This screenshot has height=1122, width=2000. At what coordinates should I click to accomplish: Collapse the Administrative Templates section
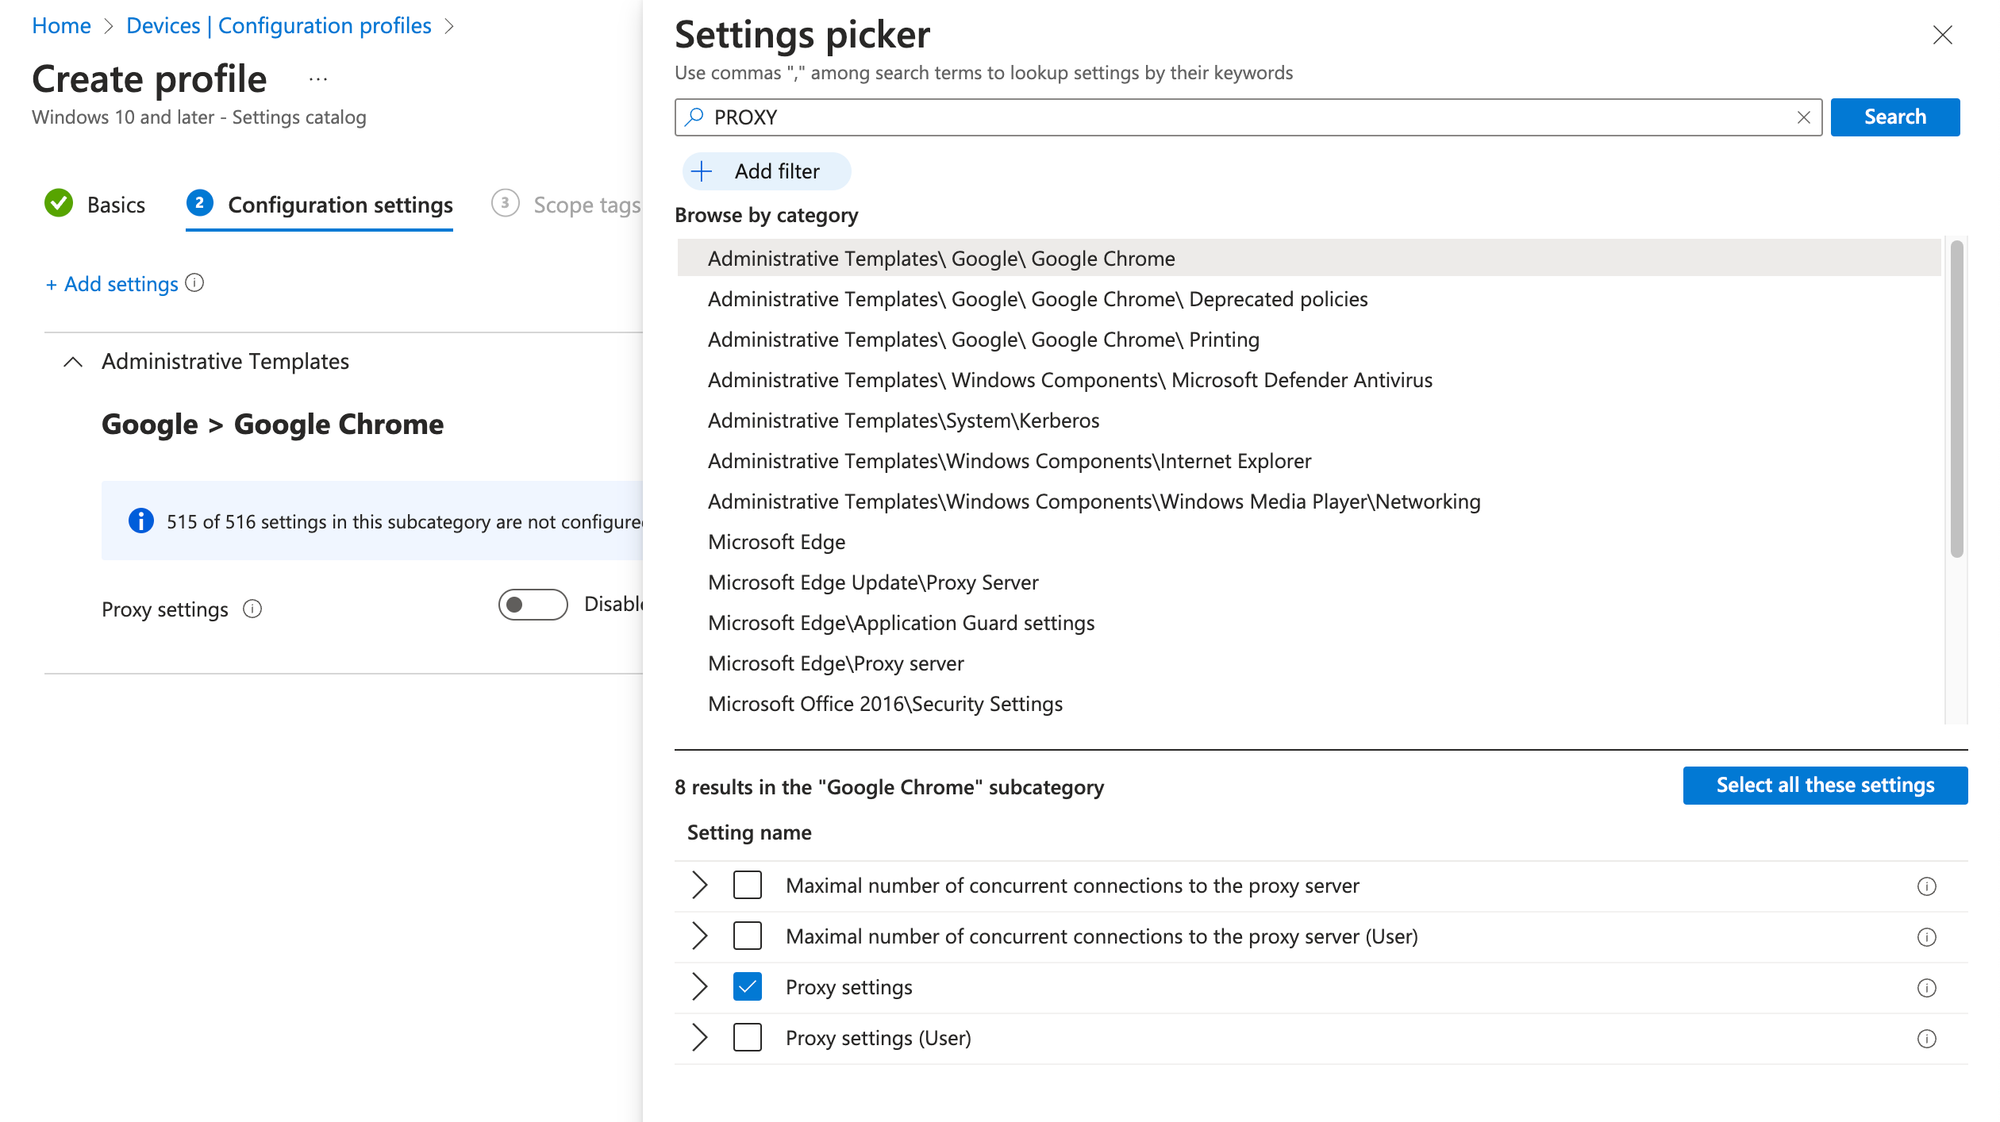[x=73, y=362]
